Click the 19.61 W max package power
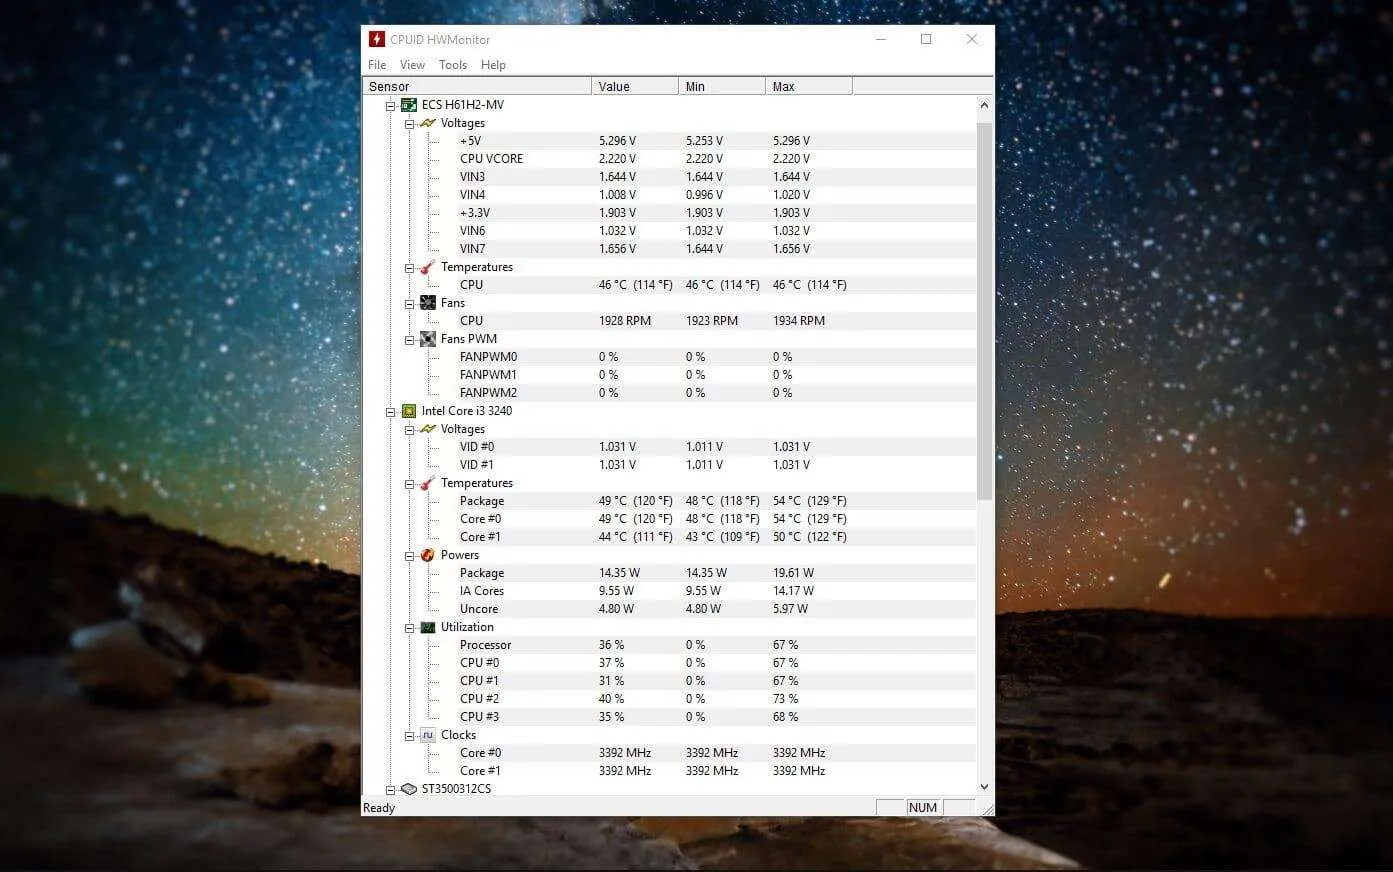1393x872 pixels. 793,573
